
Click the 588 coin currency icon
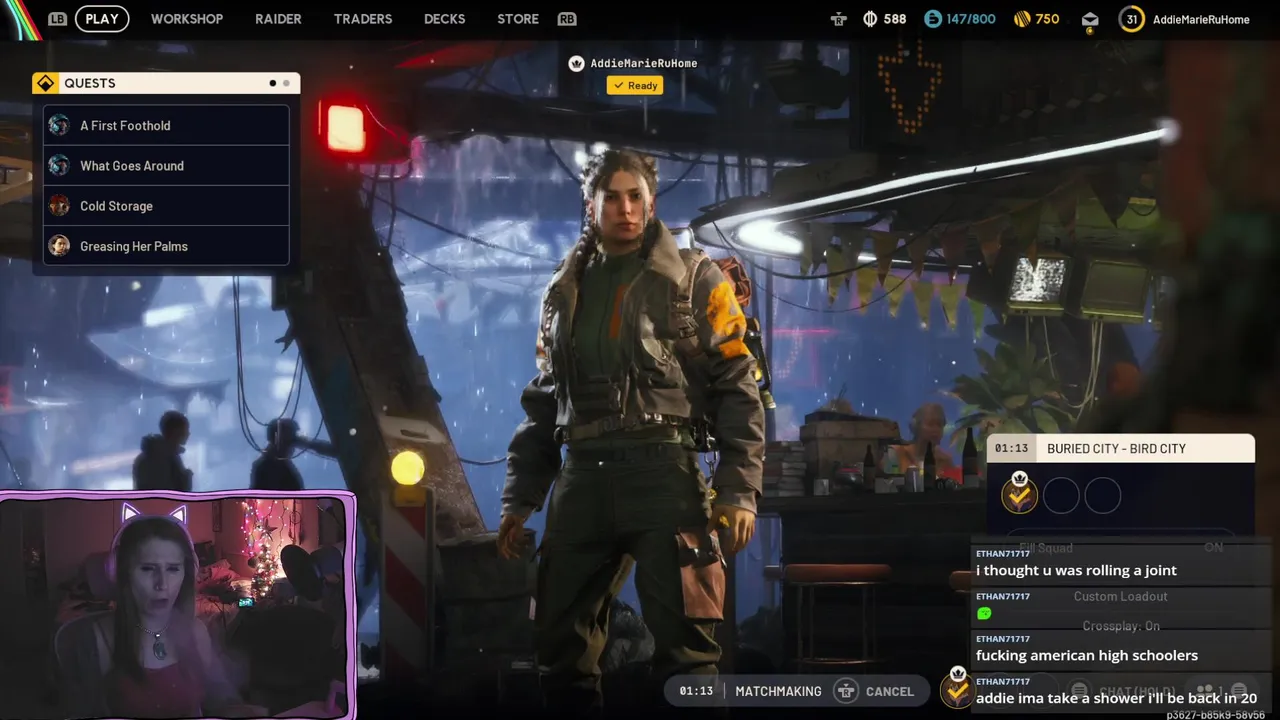pos(870,19)
